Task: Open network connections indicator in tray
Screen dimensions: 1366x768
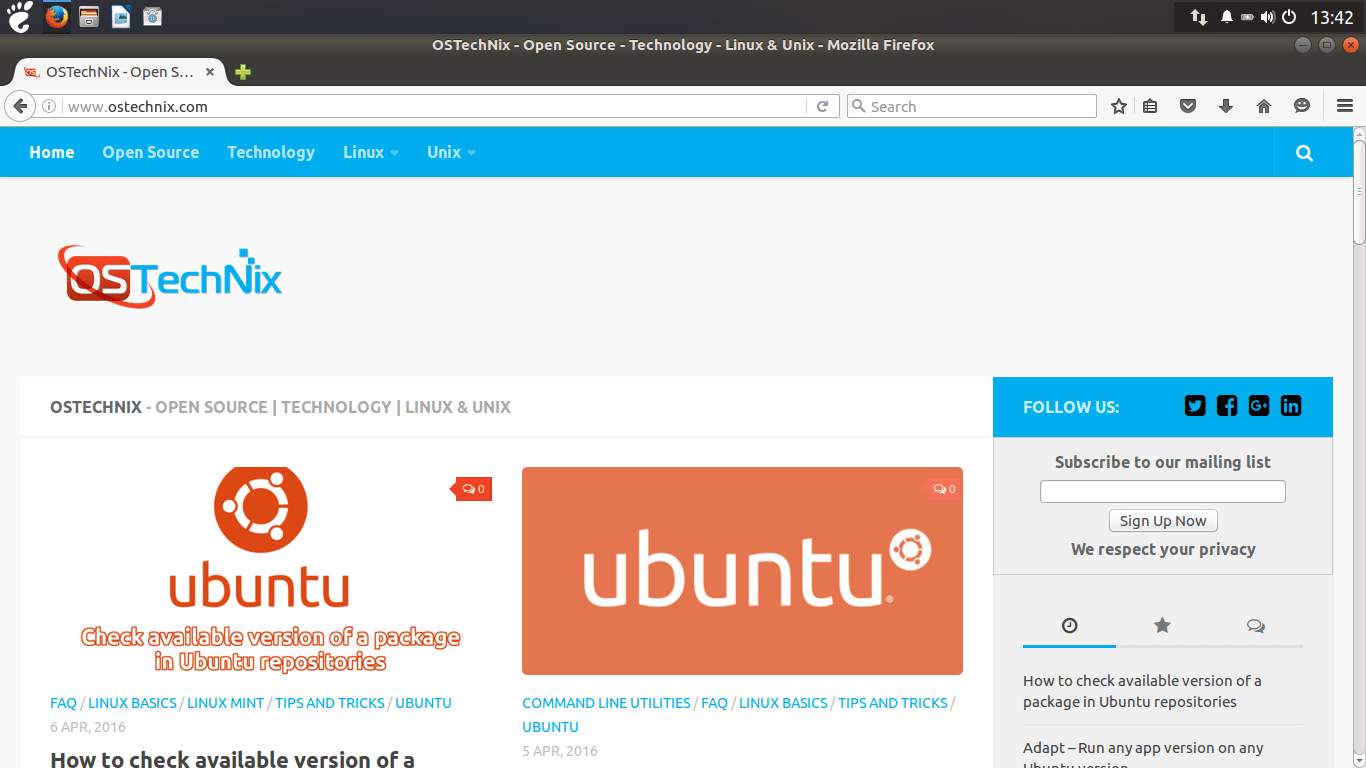Action: pos(1198,17)
